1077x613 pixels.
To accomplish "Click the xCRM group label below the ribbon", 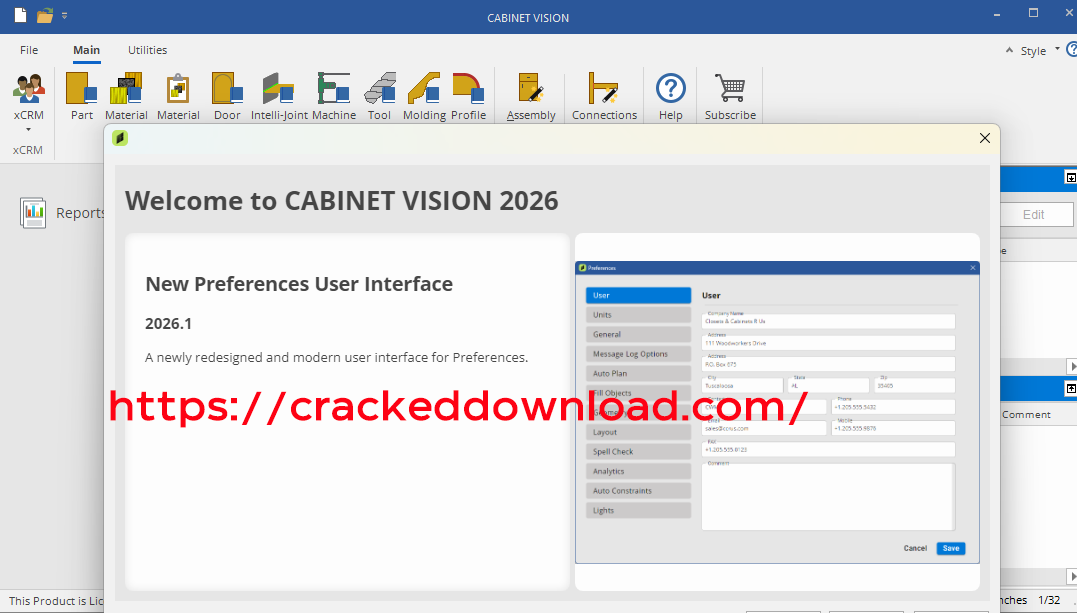I will (27, 150).
